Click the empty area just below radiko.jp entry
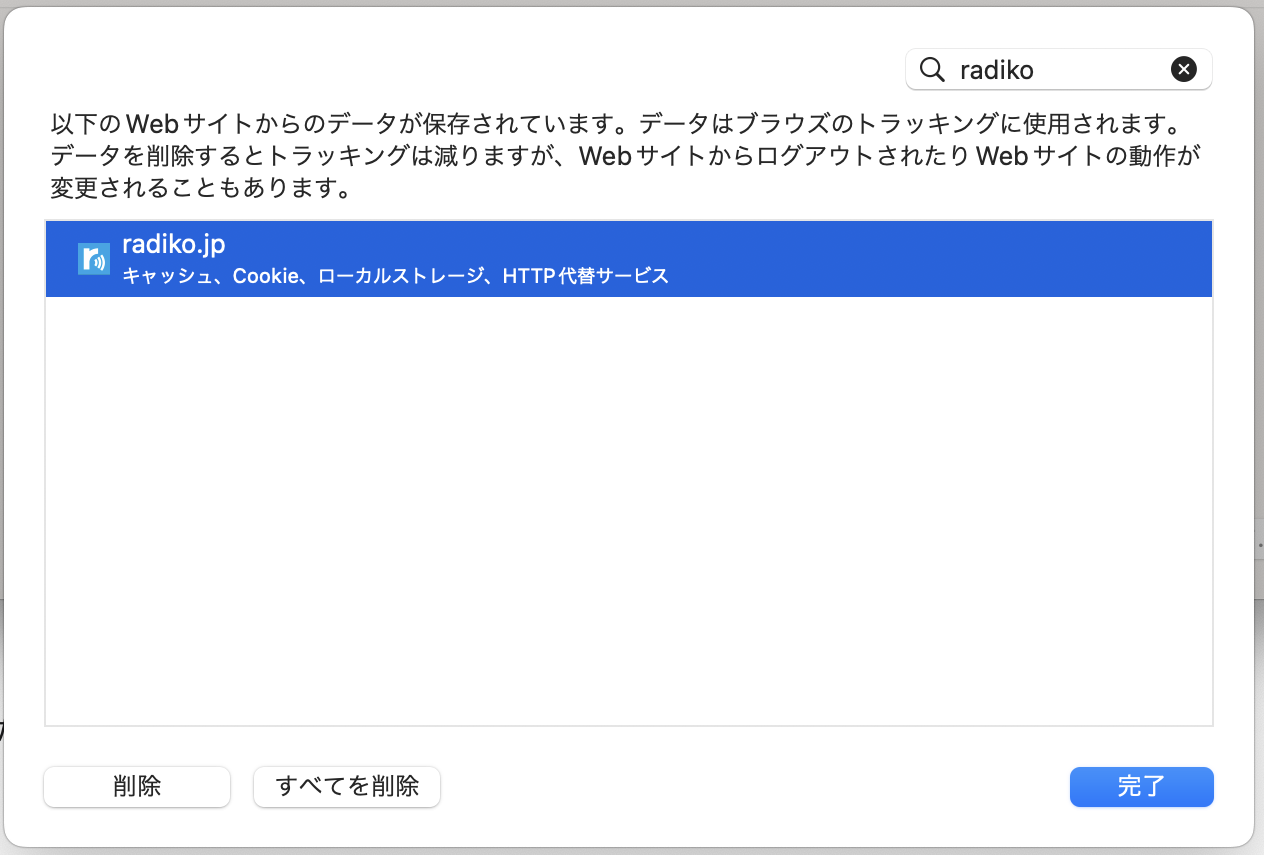This screenshot has height=855, width=1264. pos(628,330)
